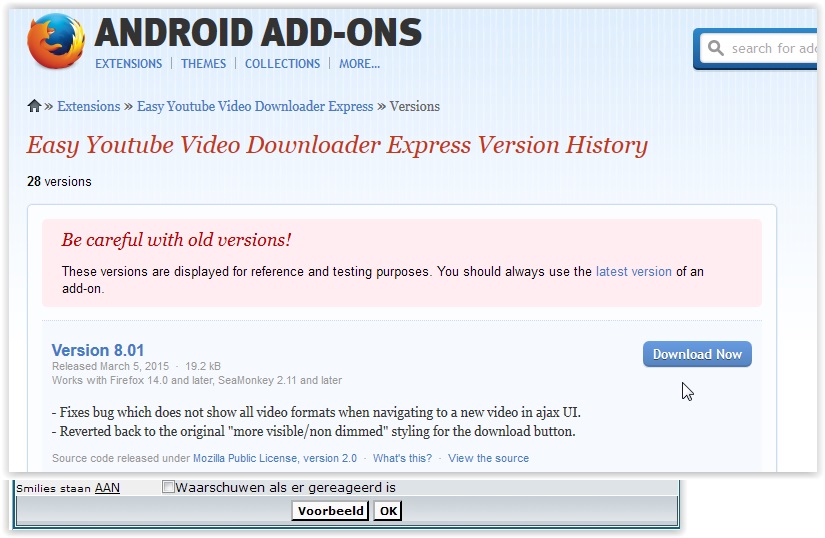Click the search for add-ons field
The height and width of the screenshot is (538, 825).
[x=761, y=48]
